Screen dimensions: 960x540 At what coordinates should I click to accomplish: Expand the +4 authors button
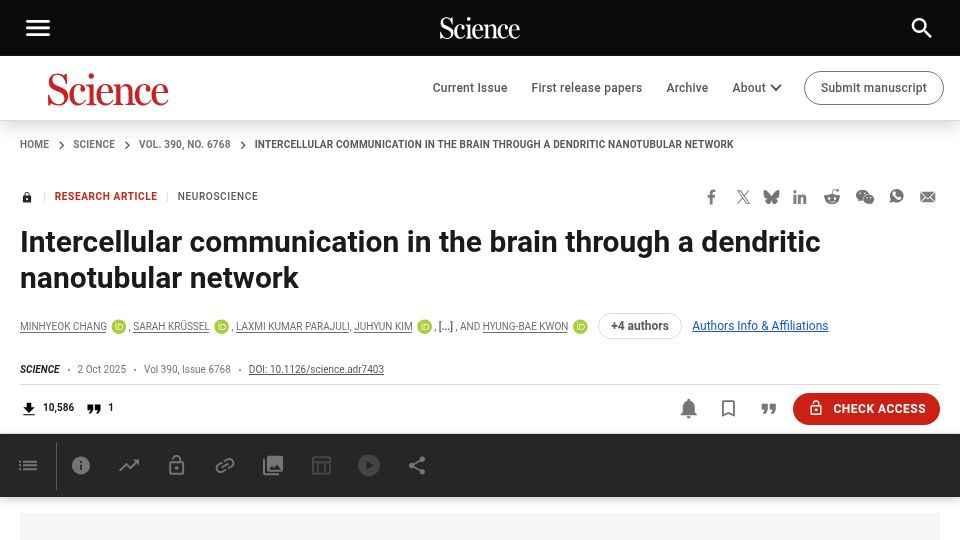pos(640,326)
